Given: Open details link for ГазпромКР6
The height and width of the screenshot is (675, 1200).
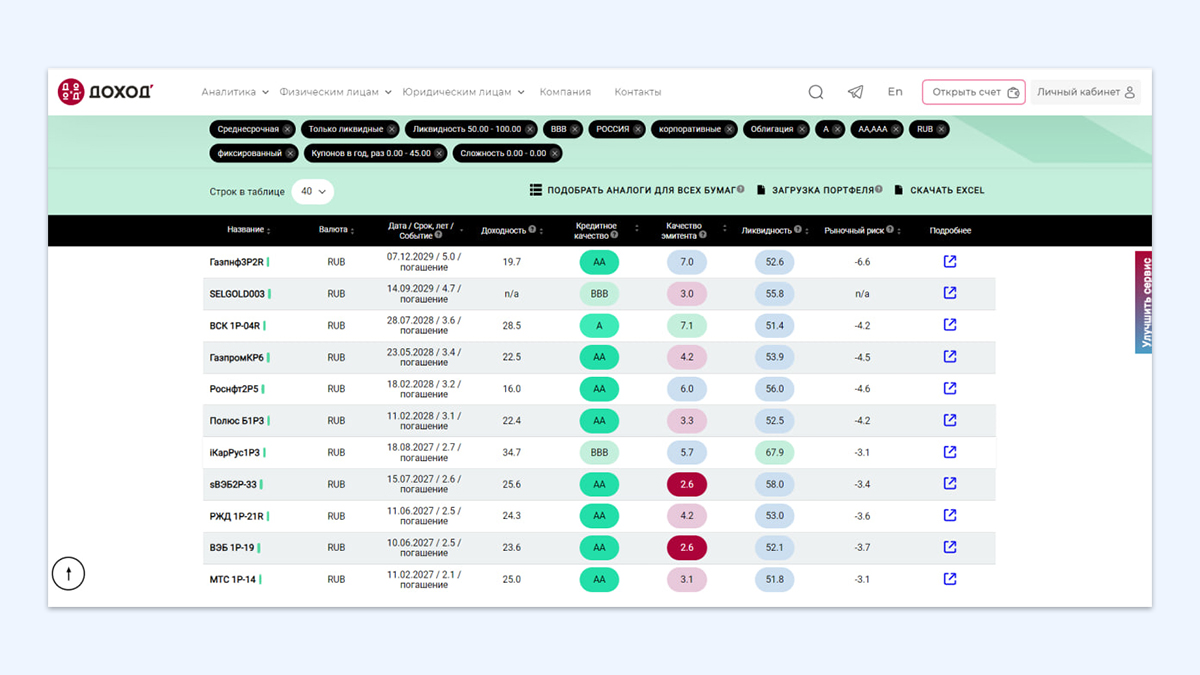Looking at the screenshot, I should pyautogui.click(x=950, y=356).
